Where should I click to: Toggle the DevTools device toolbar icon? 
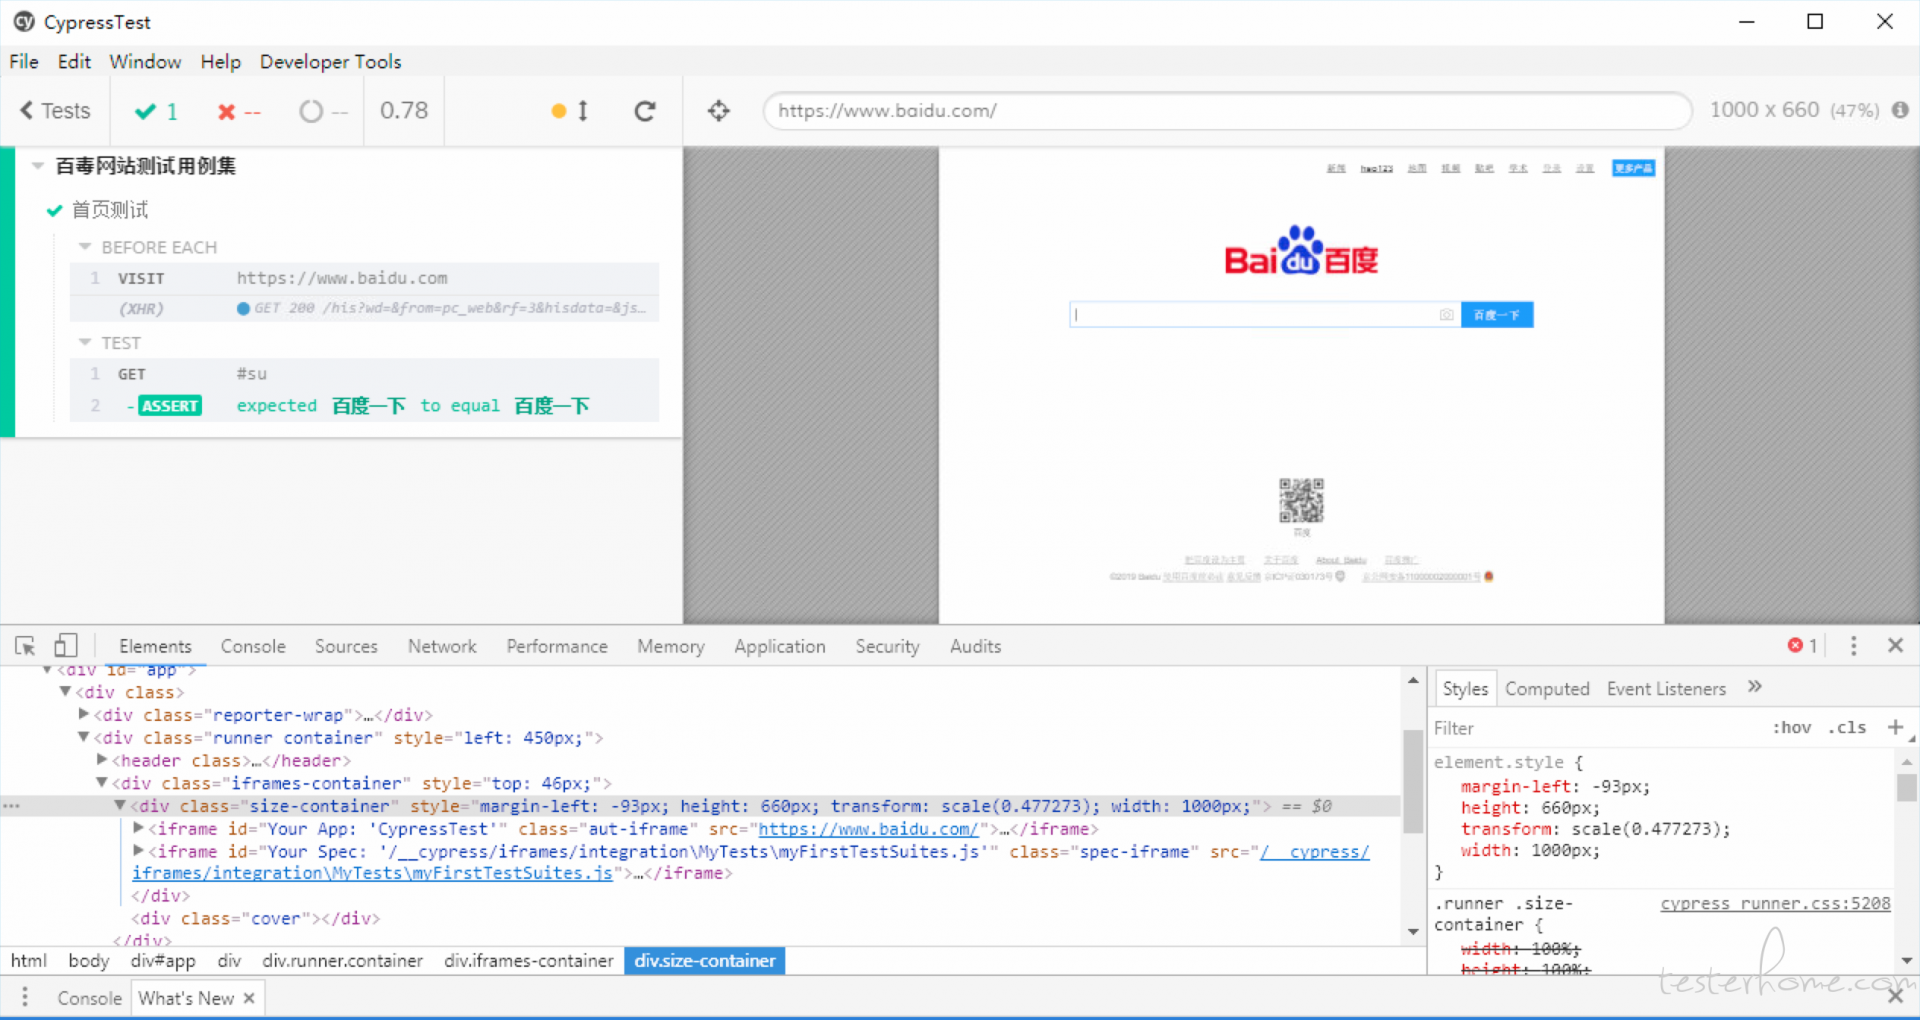tap(66, 646)
